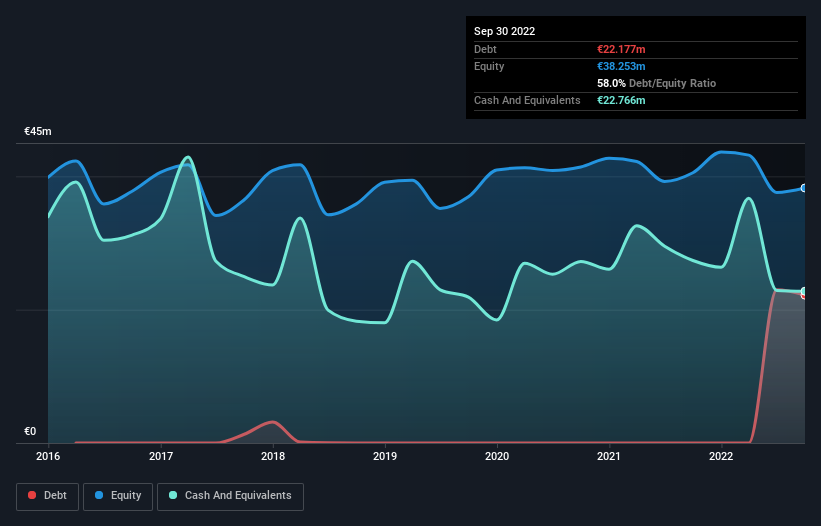Click the 2019 x-axis label
Viewport: 821px width, 526px height.
point(385,456)
